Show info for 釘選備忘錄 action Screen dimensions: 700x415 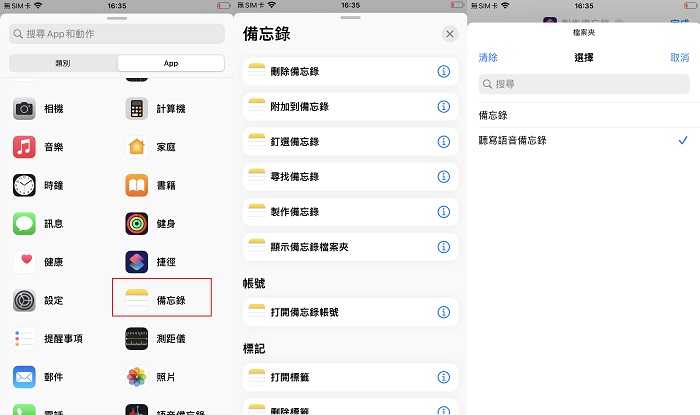coord(443,141)
